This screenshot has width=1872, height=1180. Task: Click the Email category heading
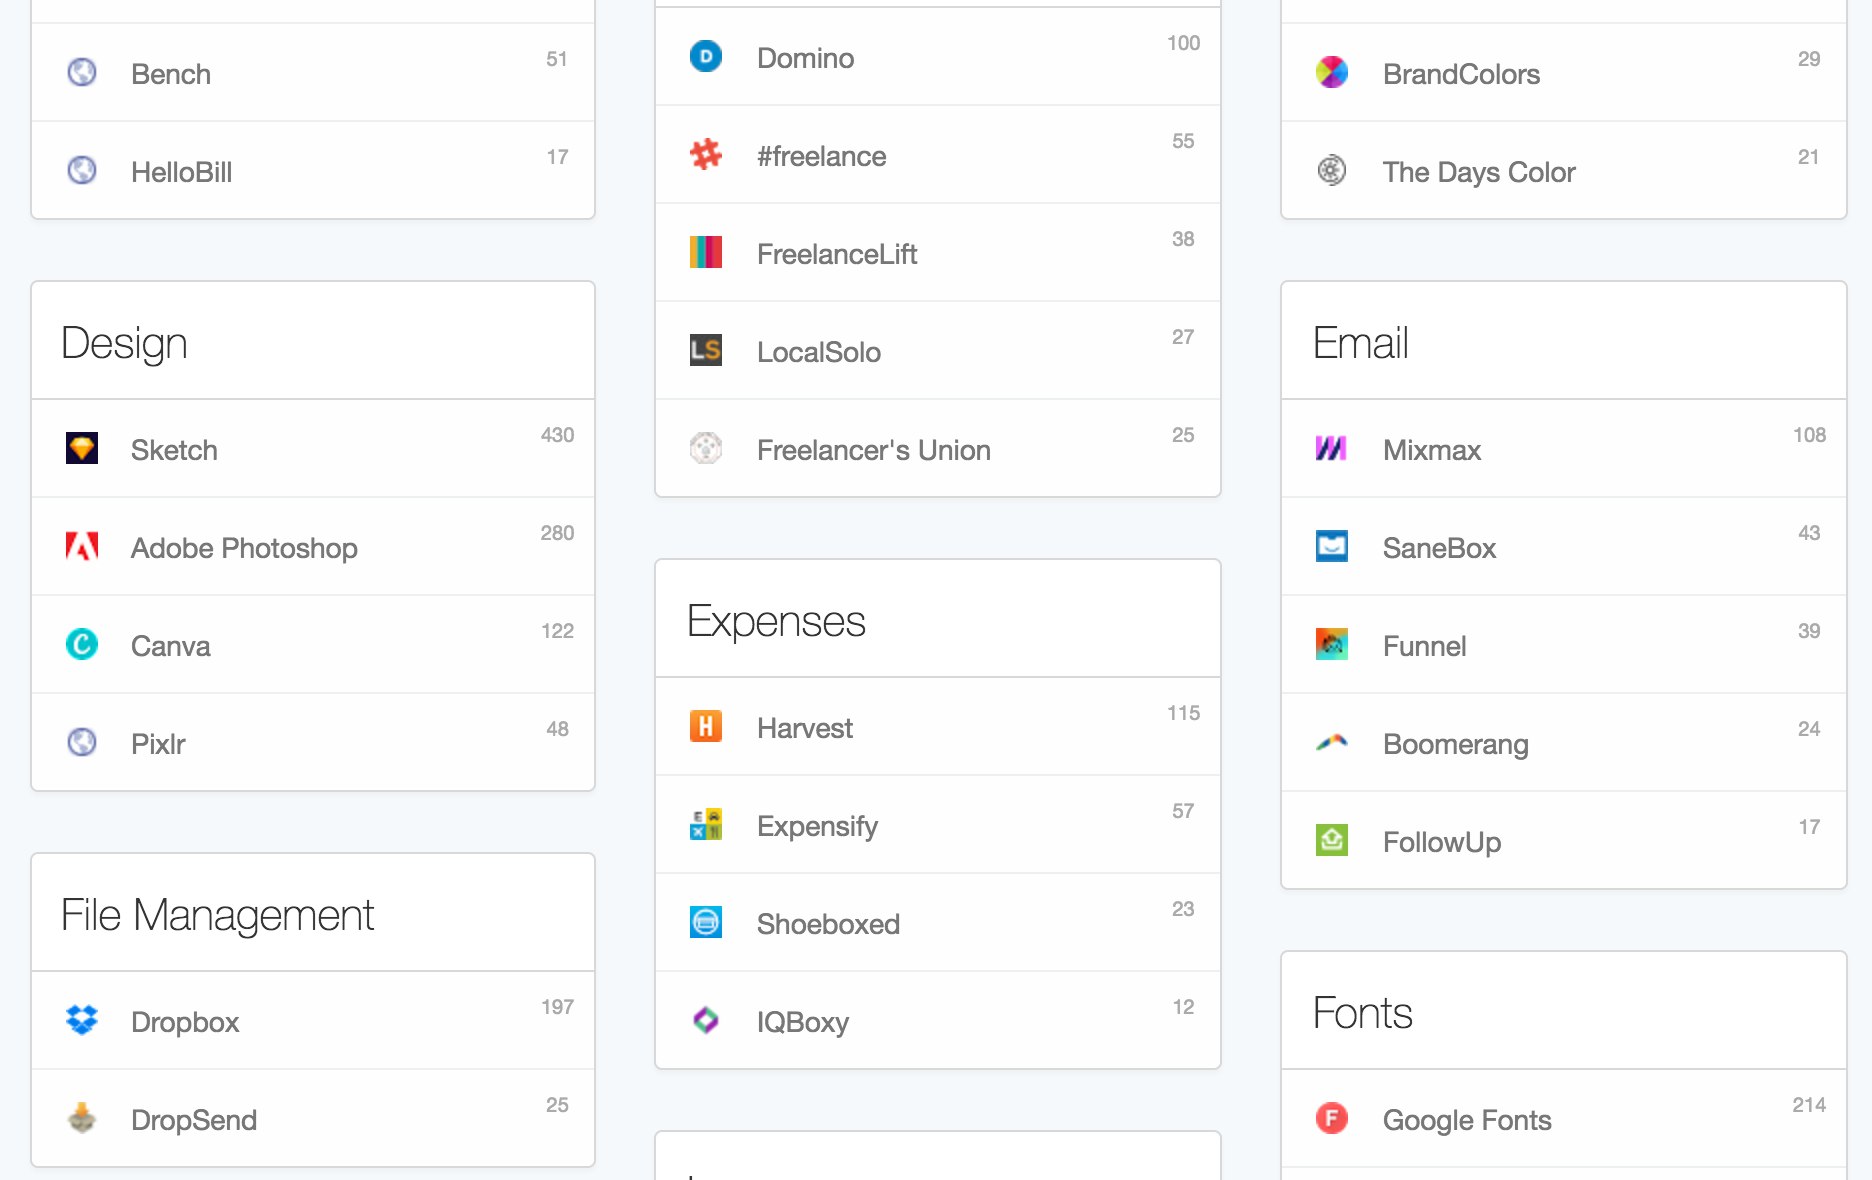point(1361,343)
